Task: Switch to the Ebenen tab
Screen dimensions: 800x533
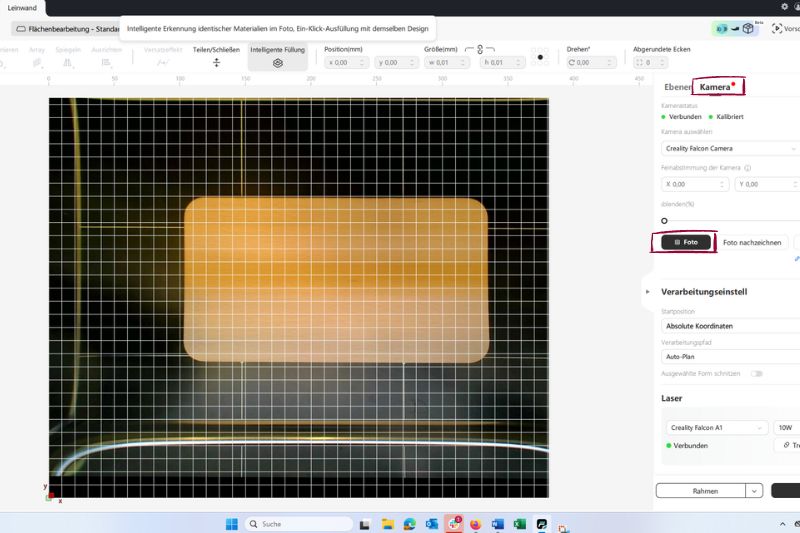Action: coord(678,88)
